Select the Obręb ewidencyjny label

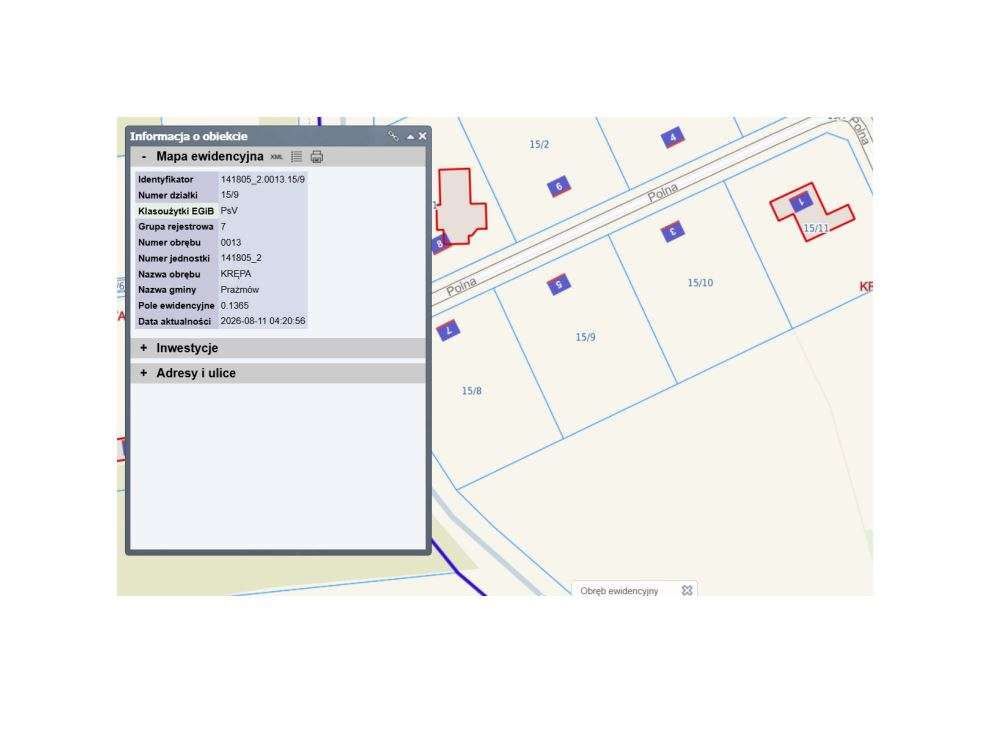(x=619, y=591)
